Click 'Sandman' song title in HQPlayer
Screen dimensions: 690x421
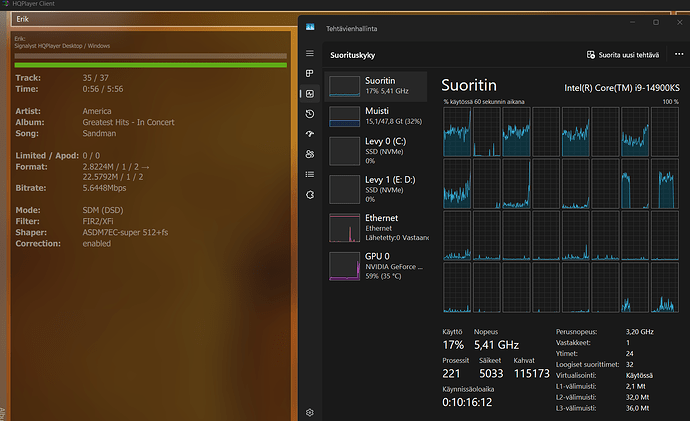pos(99,133)
